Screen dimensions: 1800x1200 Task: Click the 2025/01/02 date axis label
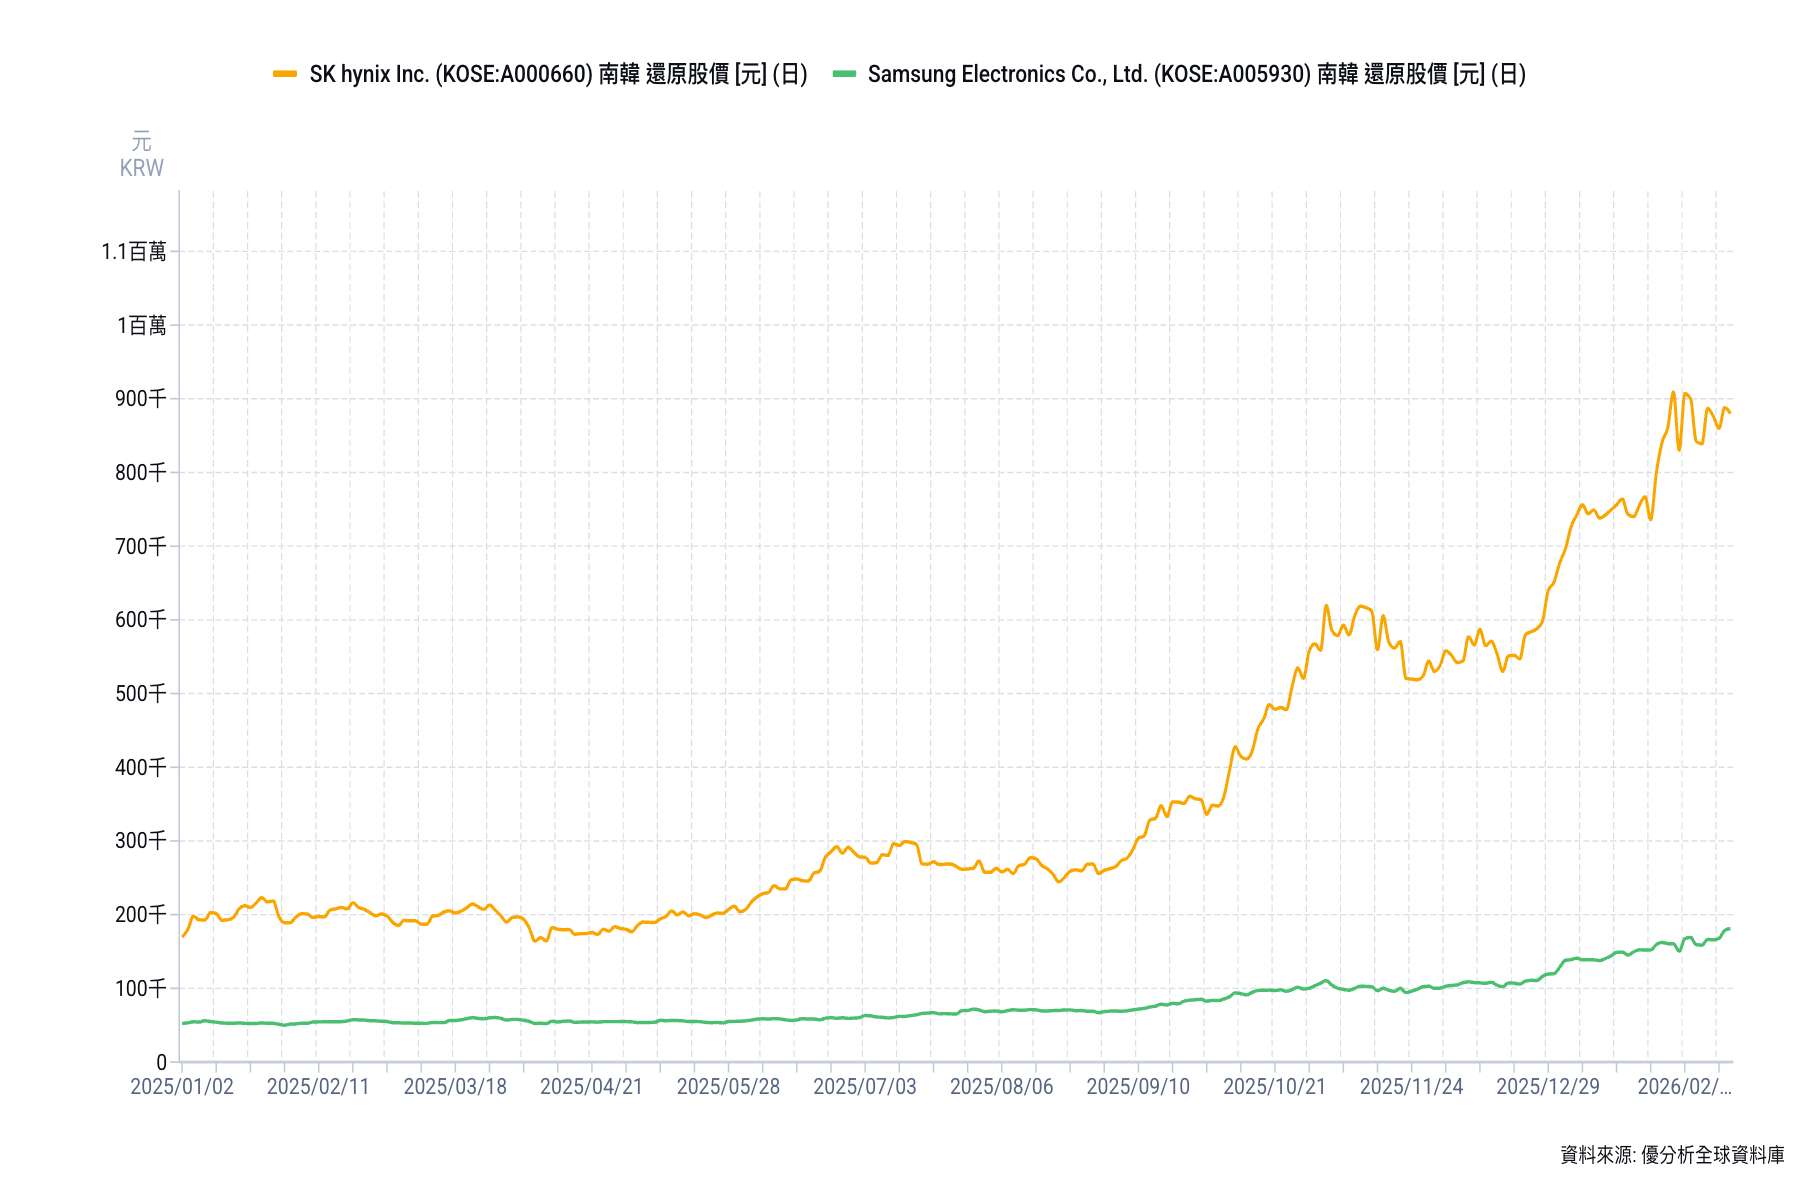coord(182,1087)
